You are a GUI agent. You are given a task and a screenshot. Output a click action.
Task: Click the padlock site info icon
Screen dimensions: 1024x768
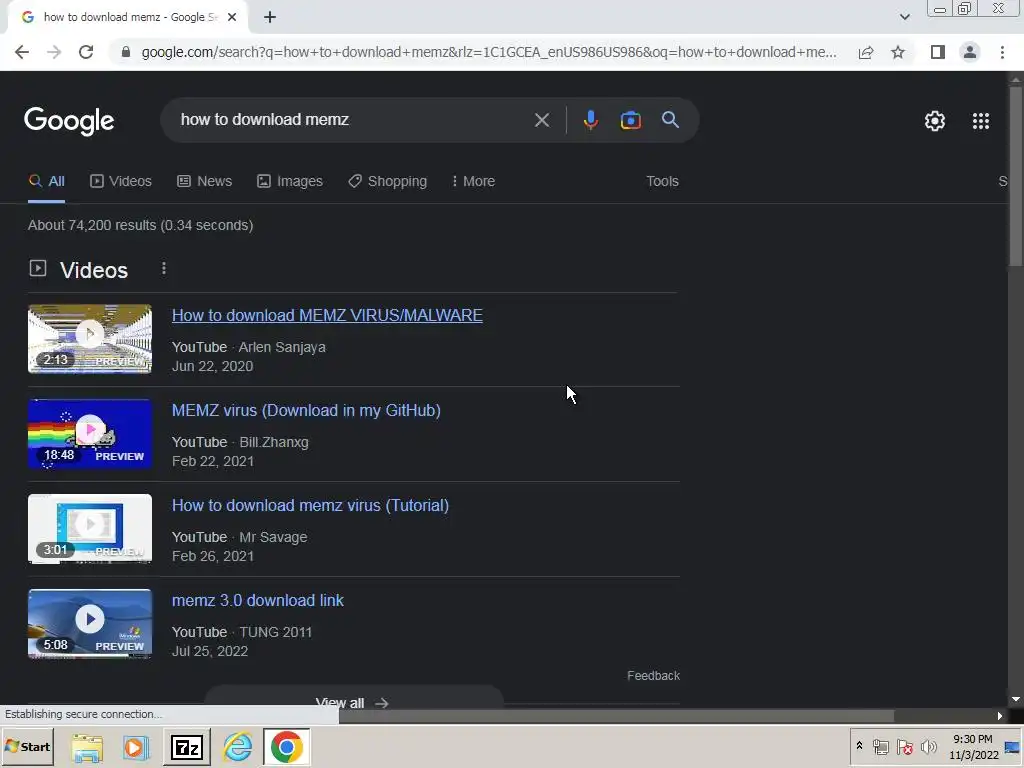tap(126, 52)
